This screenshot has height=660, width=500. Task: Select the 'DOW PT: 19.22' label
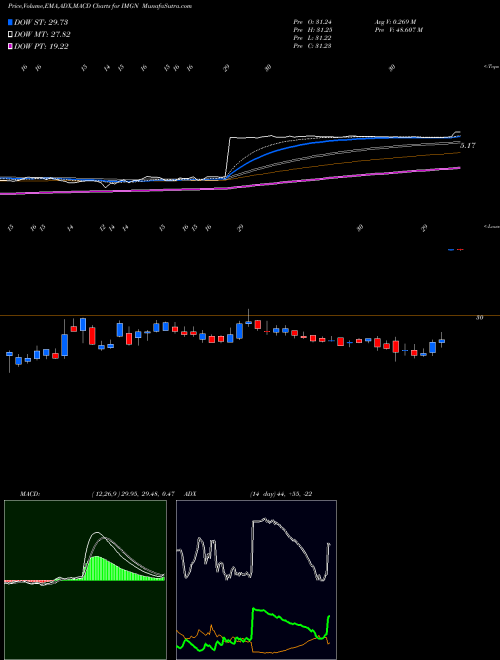point(41,46)
